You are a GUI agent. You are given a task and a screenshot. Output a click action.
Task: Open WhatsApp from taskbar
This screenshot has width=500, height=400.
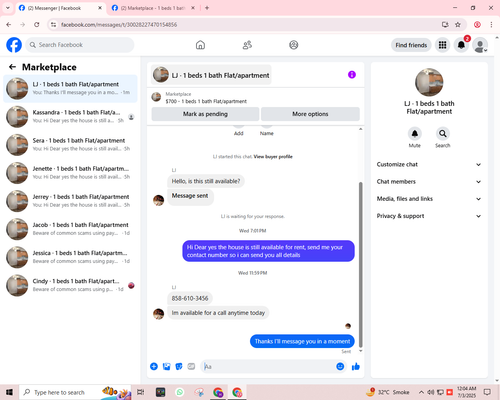tap(180, 392)
